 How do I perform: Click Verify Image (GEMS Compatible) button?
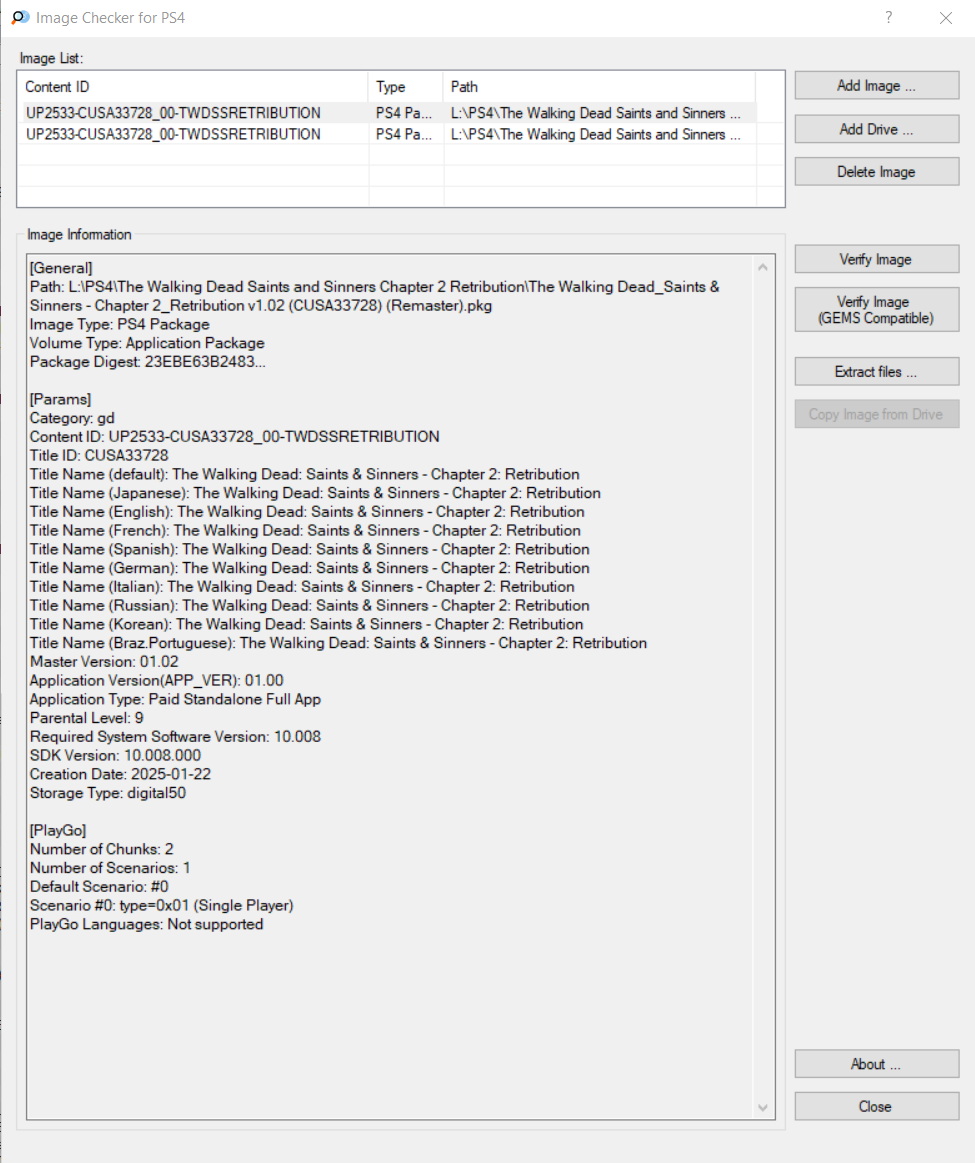[x=876, y=310]
